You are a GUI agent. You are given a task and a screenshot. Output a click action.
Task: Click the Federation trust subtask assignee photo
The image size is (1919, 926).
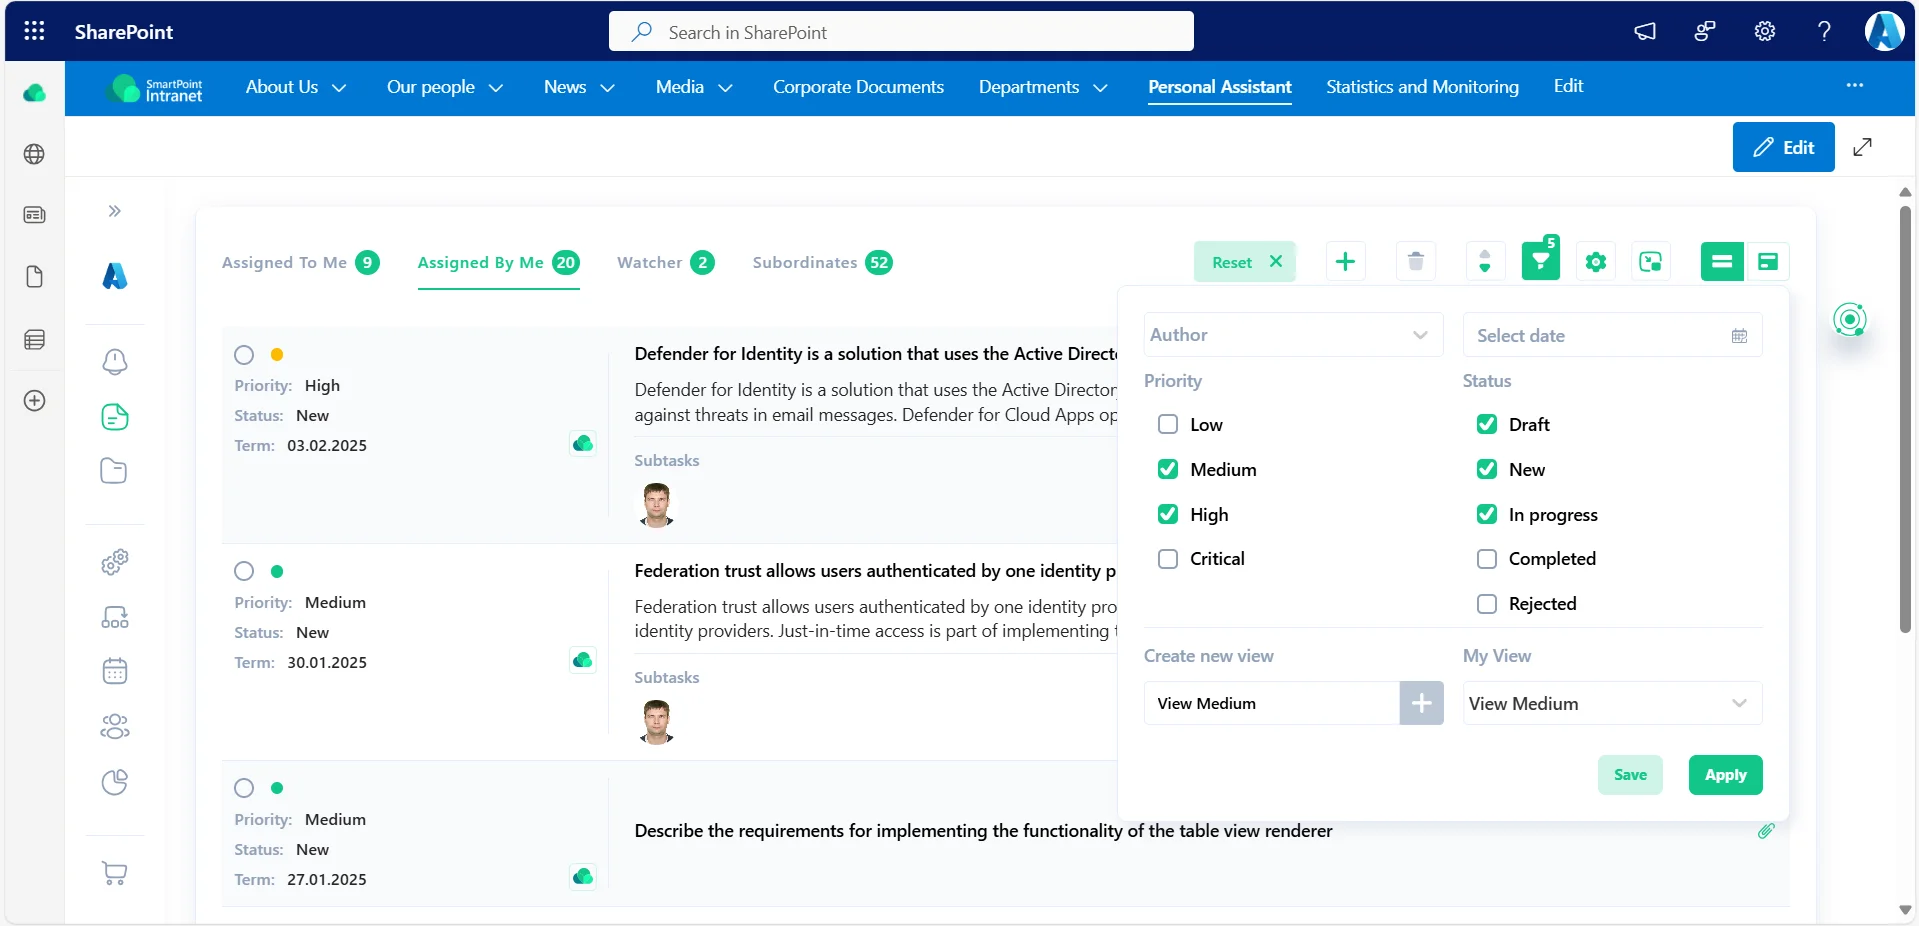click(656, 722)
